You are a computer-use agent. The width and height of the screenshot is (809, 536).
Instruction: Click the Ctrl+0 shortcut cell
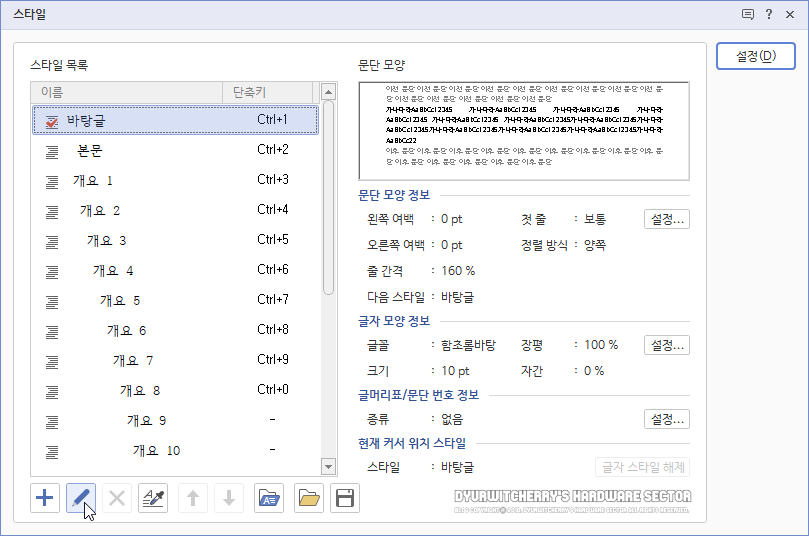tap(272, 389)
